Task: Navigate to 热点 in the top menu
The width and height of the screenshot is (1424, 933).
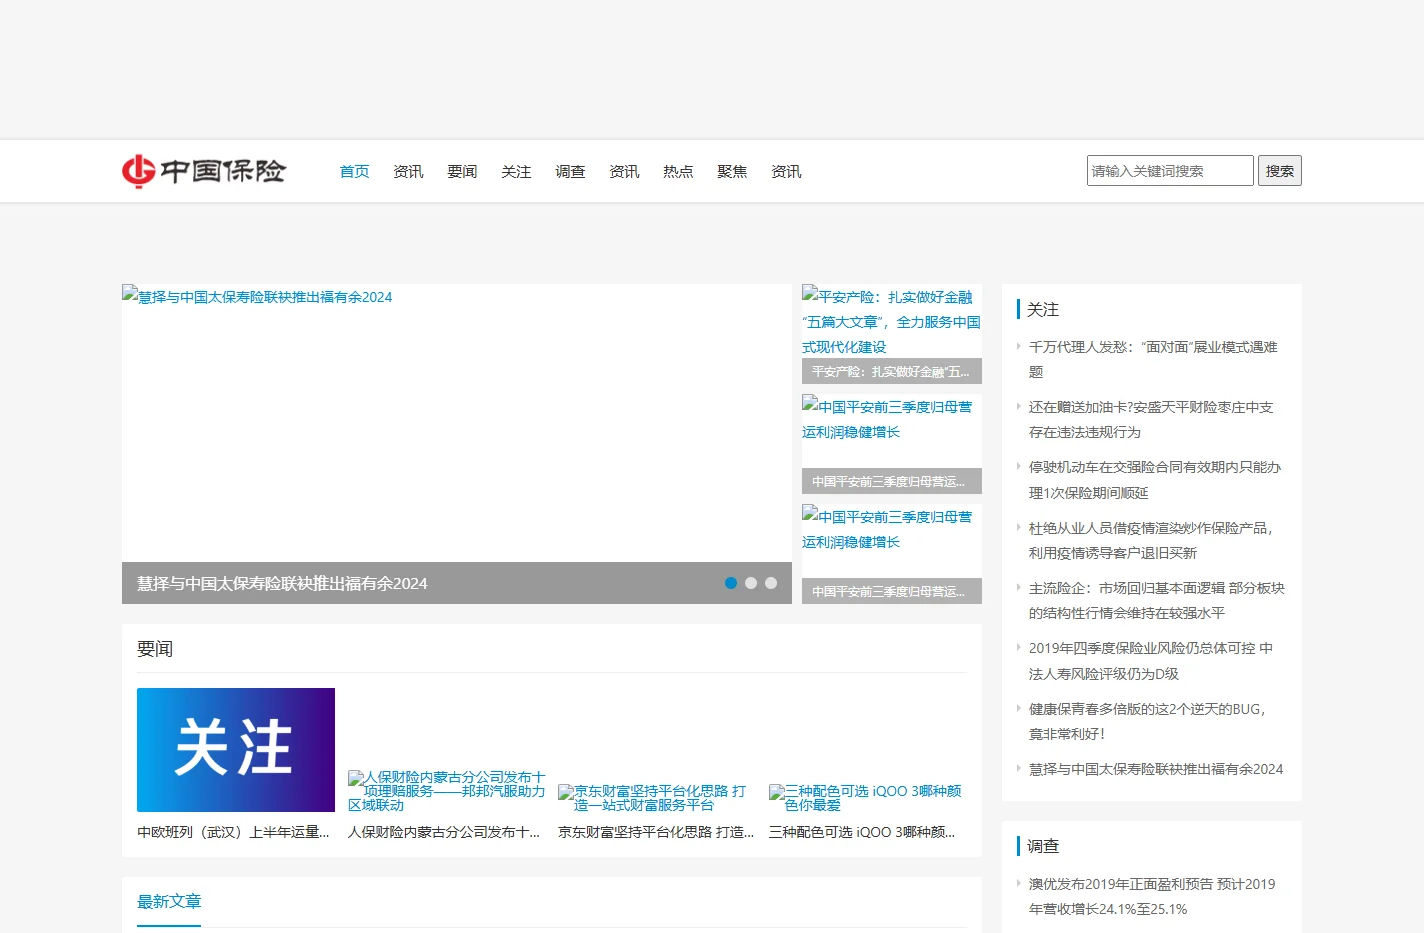Action: tap(678, 172)
